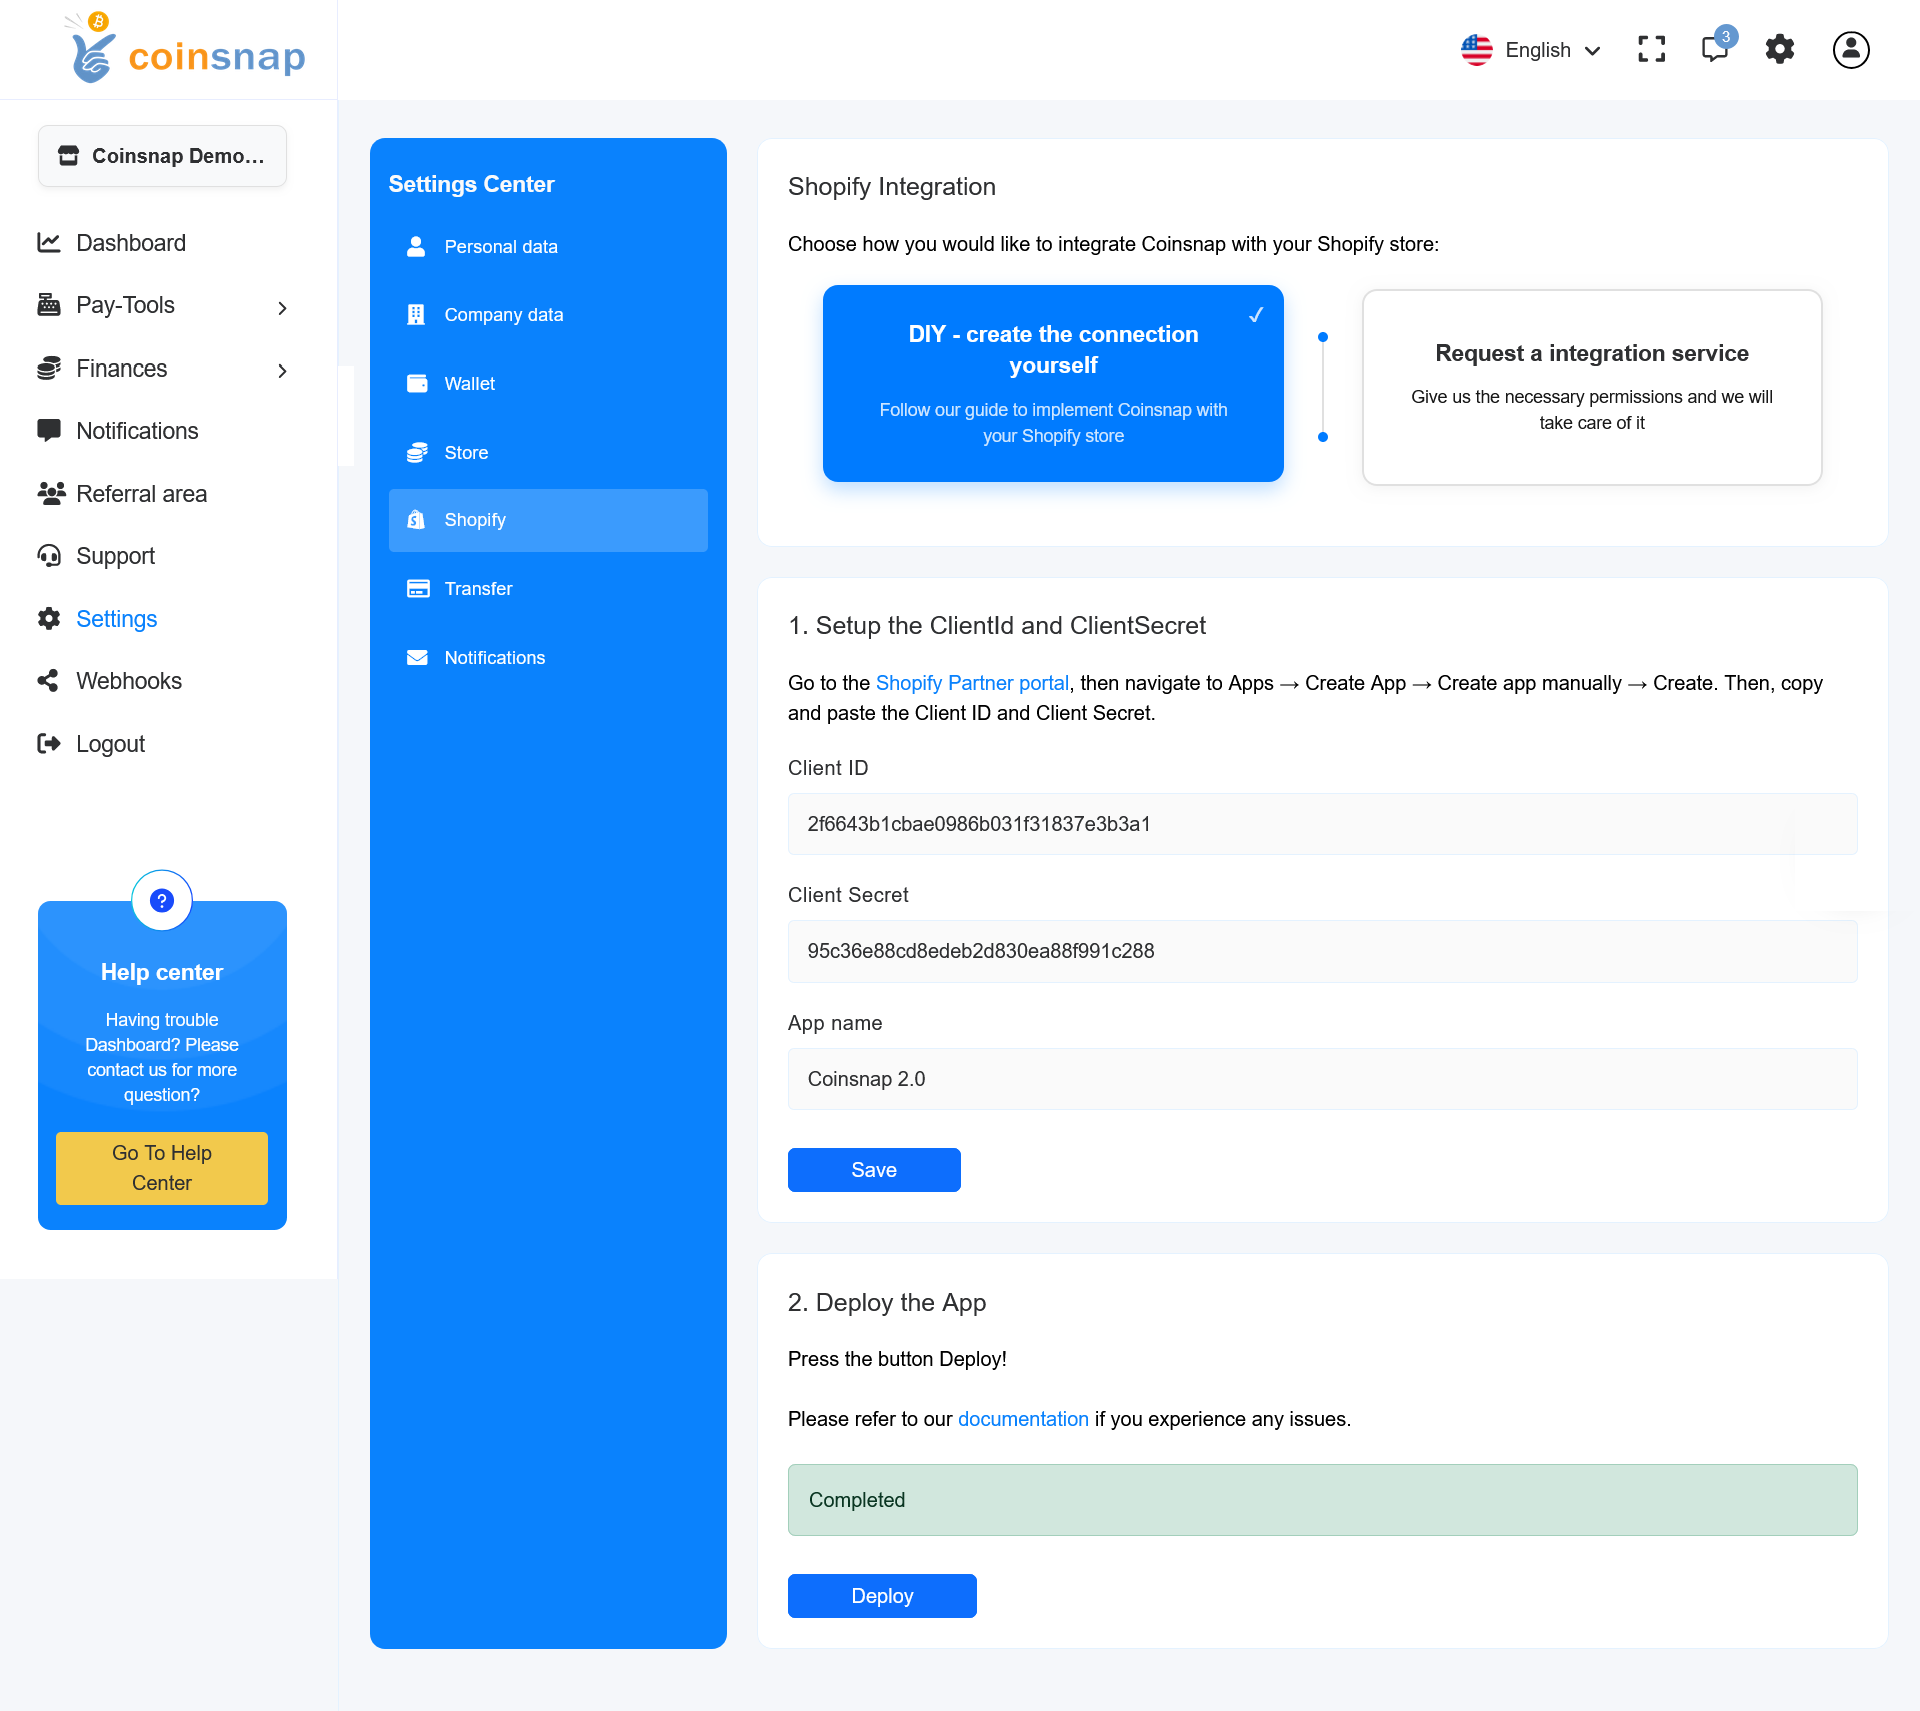This screenshot has width=1920, height=1711.
Task: Select the DIY connection option card
Action: [1053, 383]
